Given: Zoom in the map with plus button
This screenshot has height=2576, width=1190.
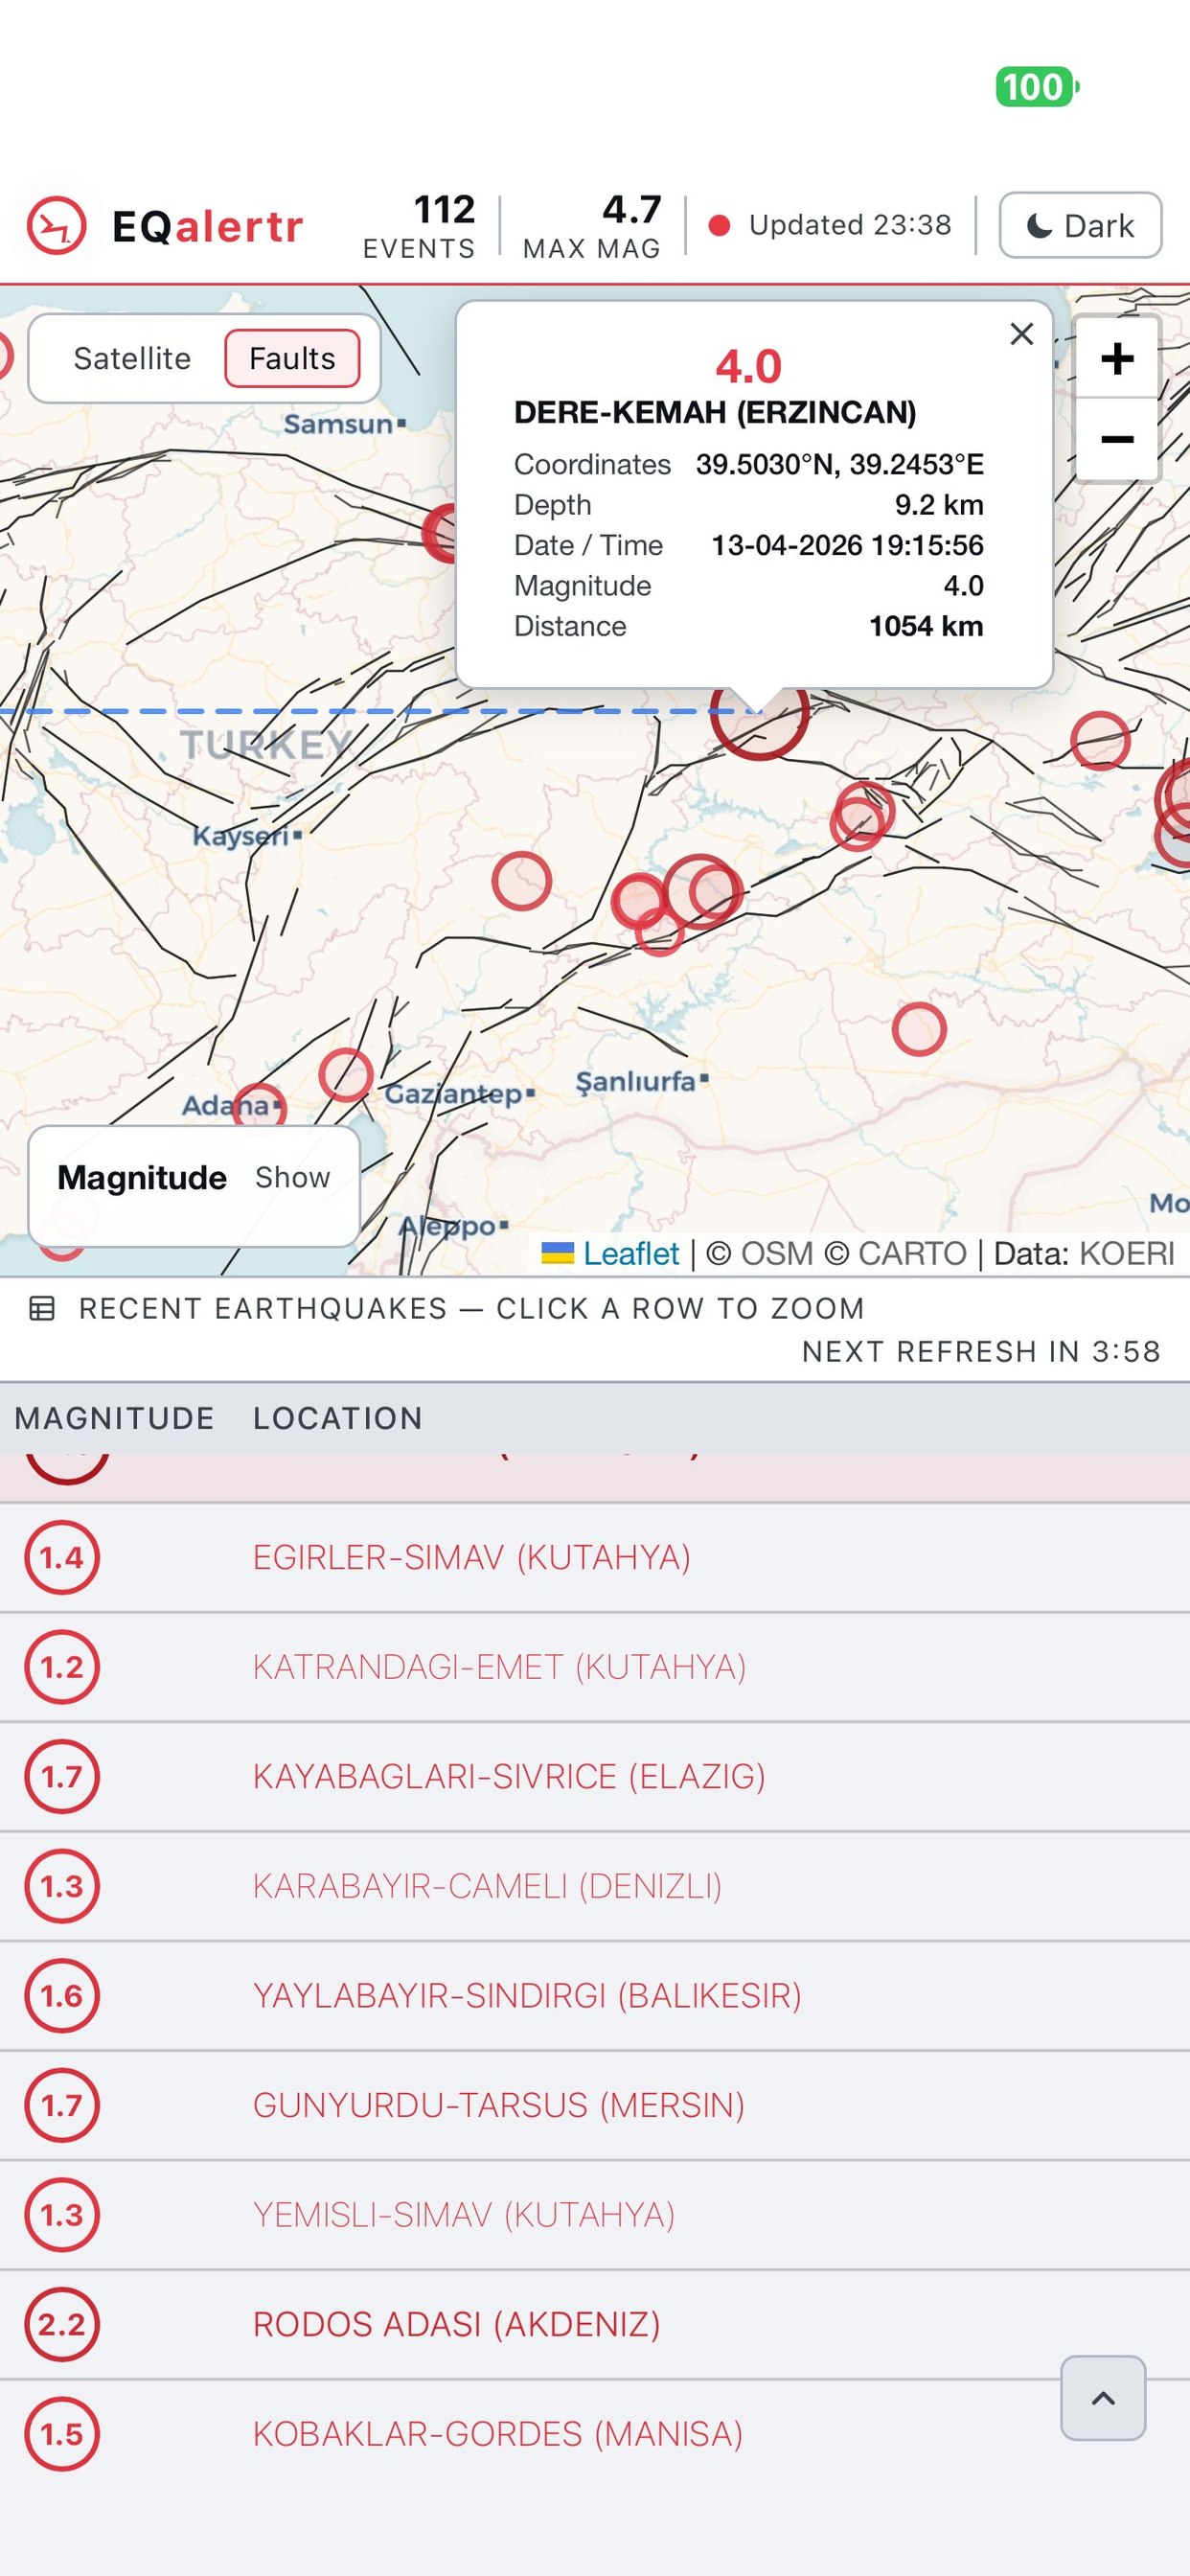Looking at the screenshot, I should pyautogui.click(x=1117, y=358).
